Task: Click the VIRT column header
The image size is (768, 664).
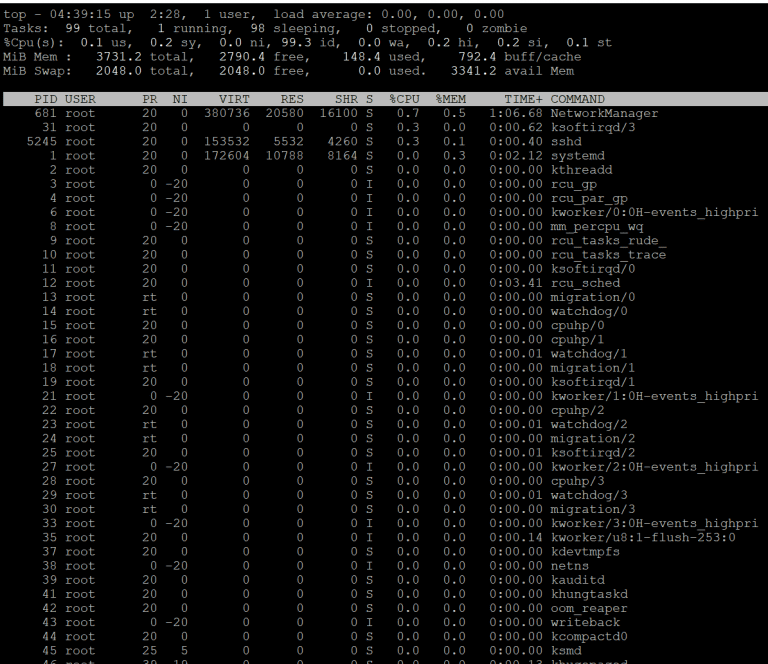Action: (x=234, y=99)
